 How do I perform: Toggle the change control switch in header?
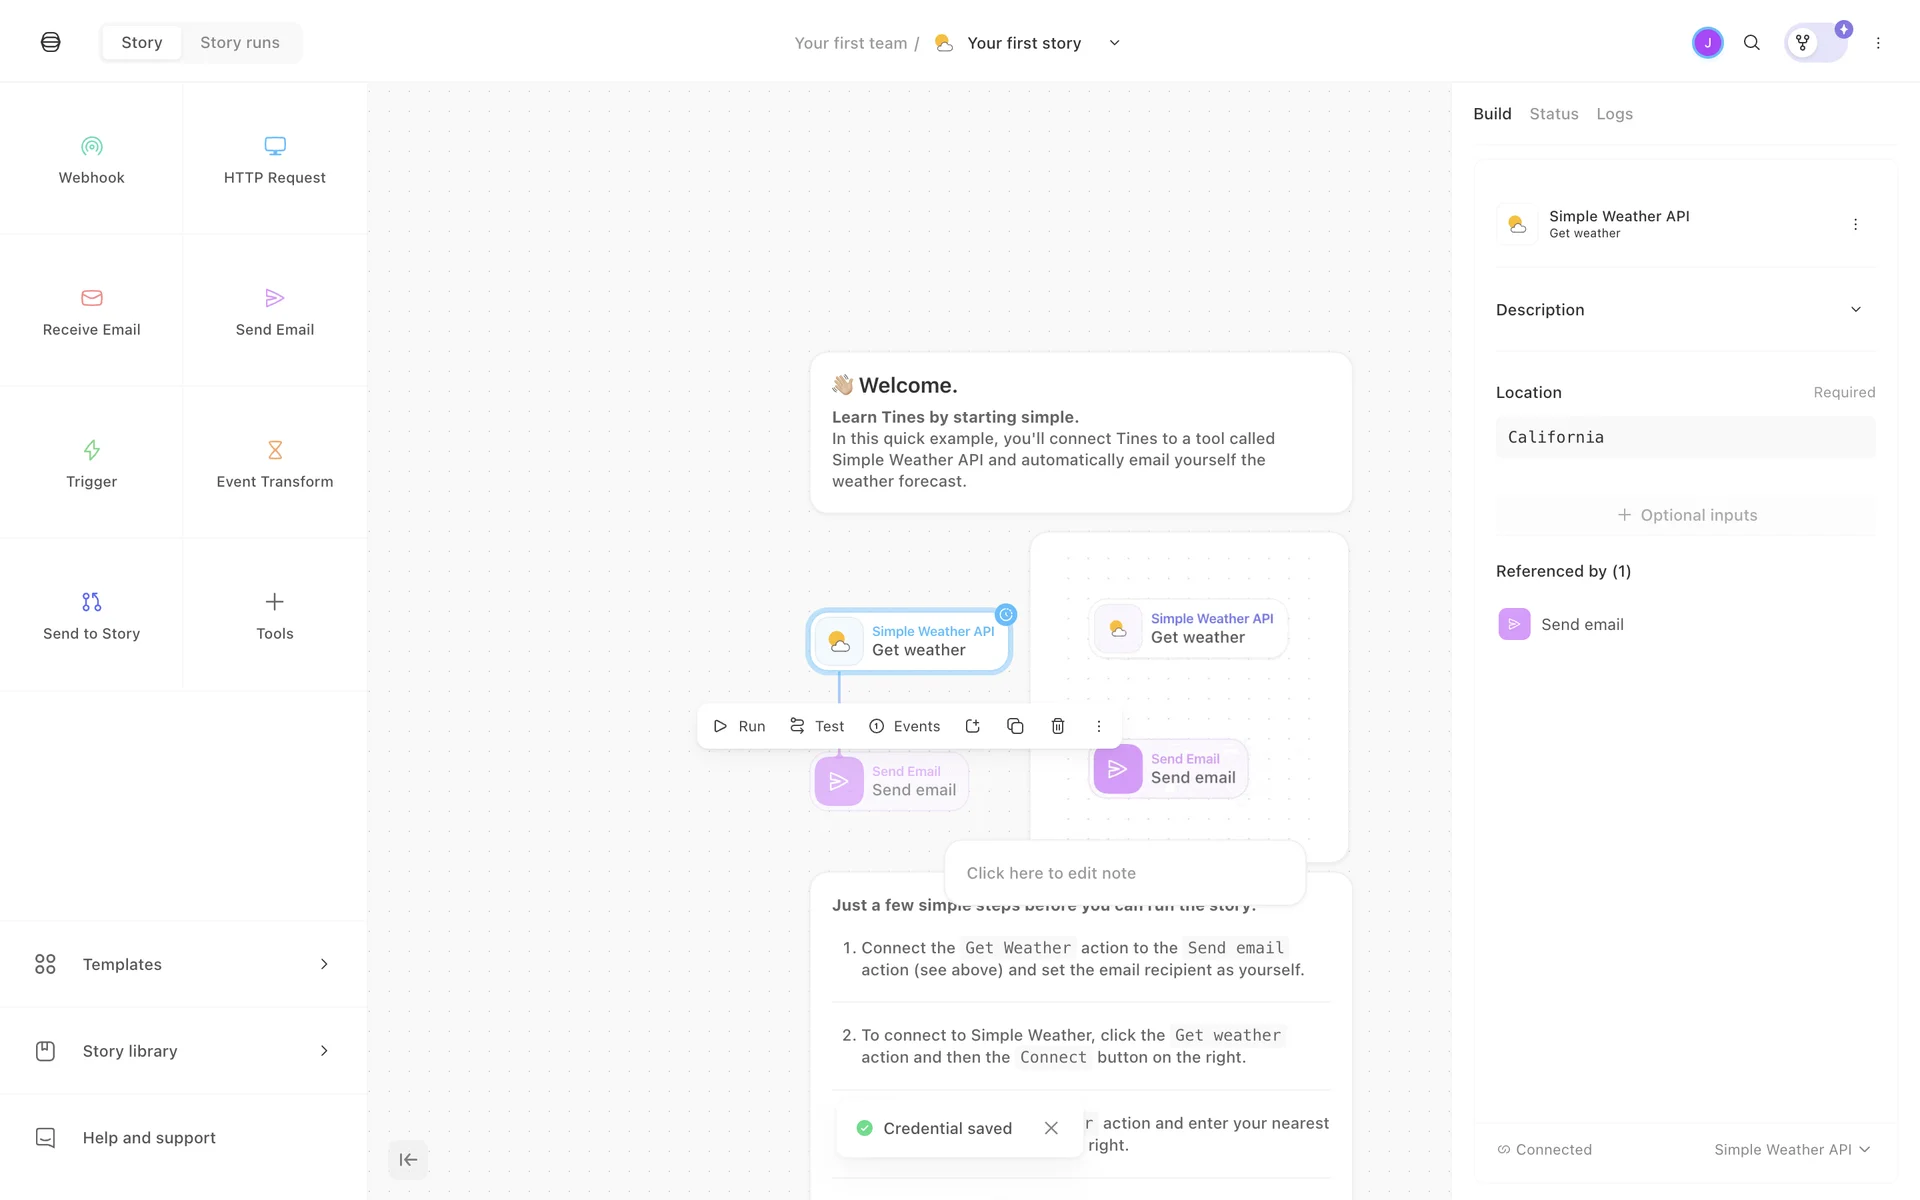(x=1816, y=43)
